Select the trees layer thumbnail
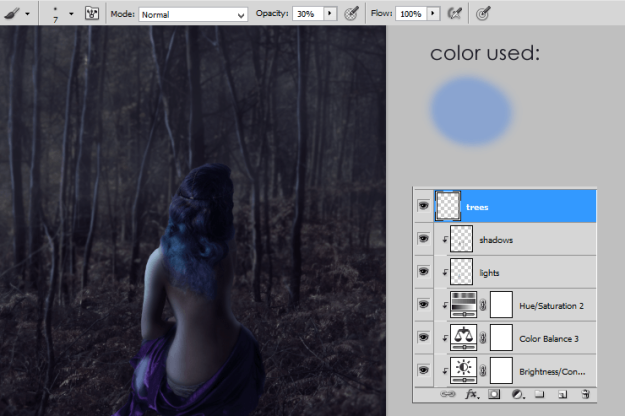Screen dimensions: 625x416 (x=448, y=206)
